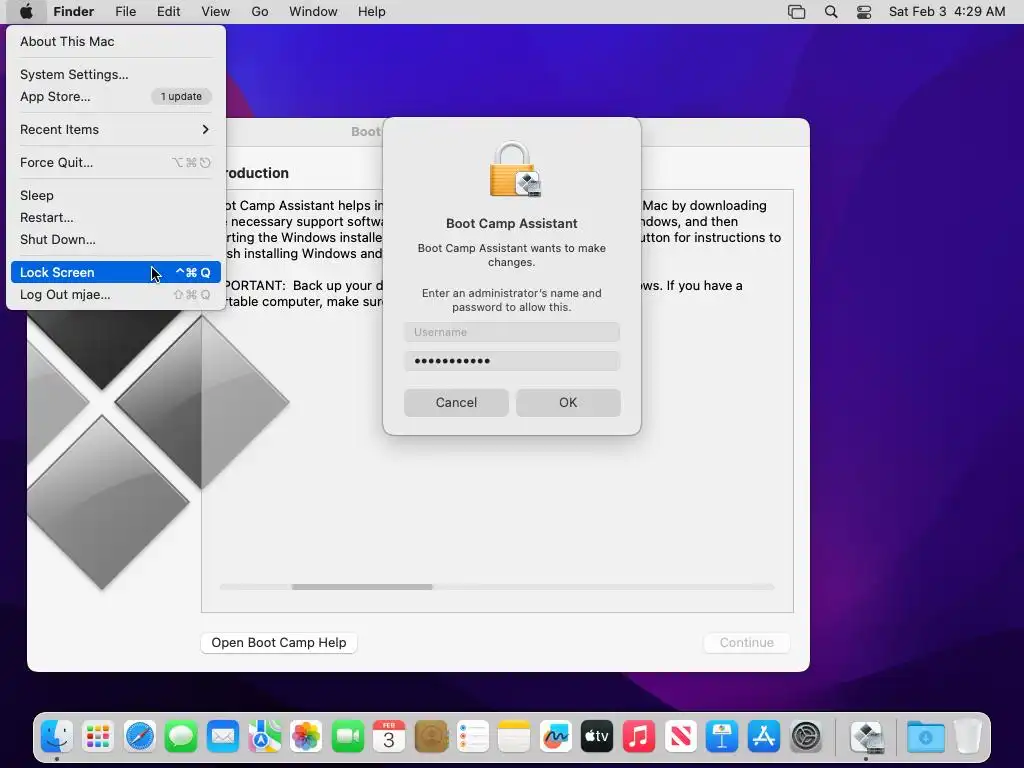
Task: Open Maps from the Dock
Action: coord(264,737)
